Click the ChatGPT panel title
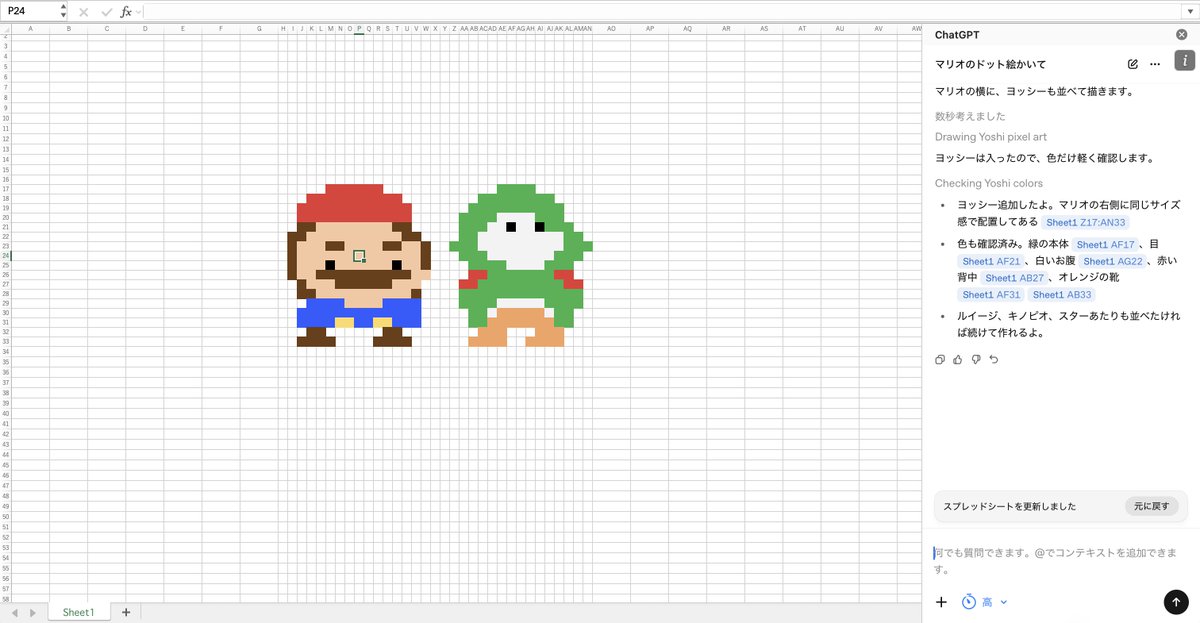Screen dimensions: 1200x623 [x=957, y=34]
